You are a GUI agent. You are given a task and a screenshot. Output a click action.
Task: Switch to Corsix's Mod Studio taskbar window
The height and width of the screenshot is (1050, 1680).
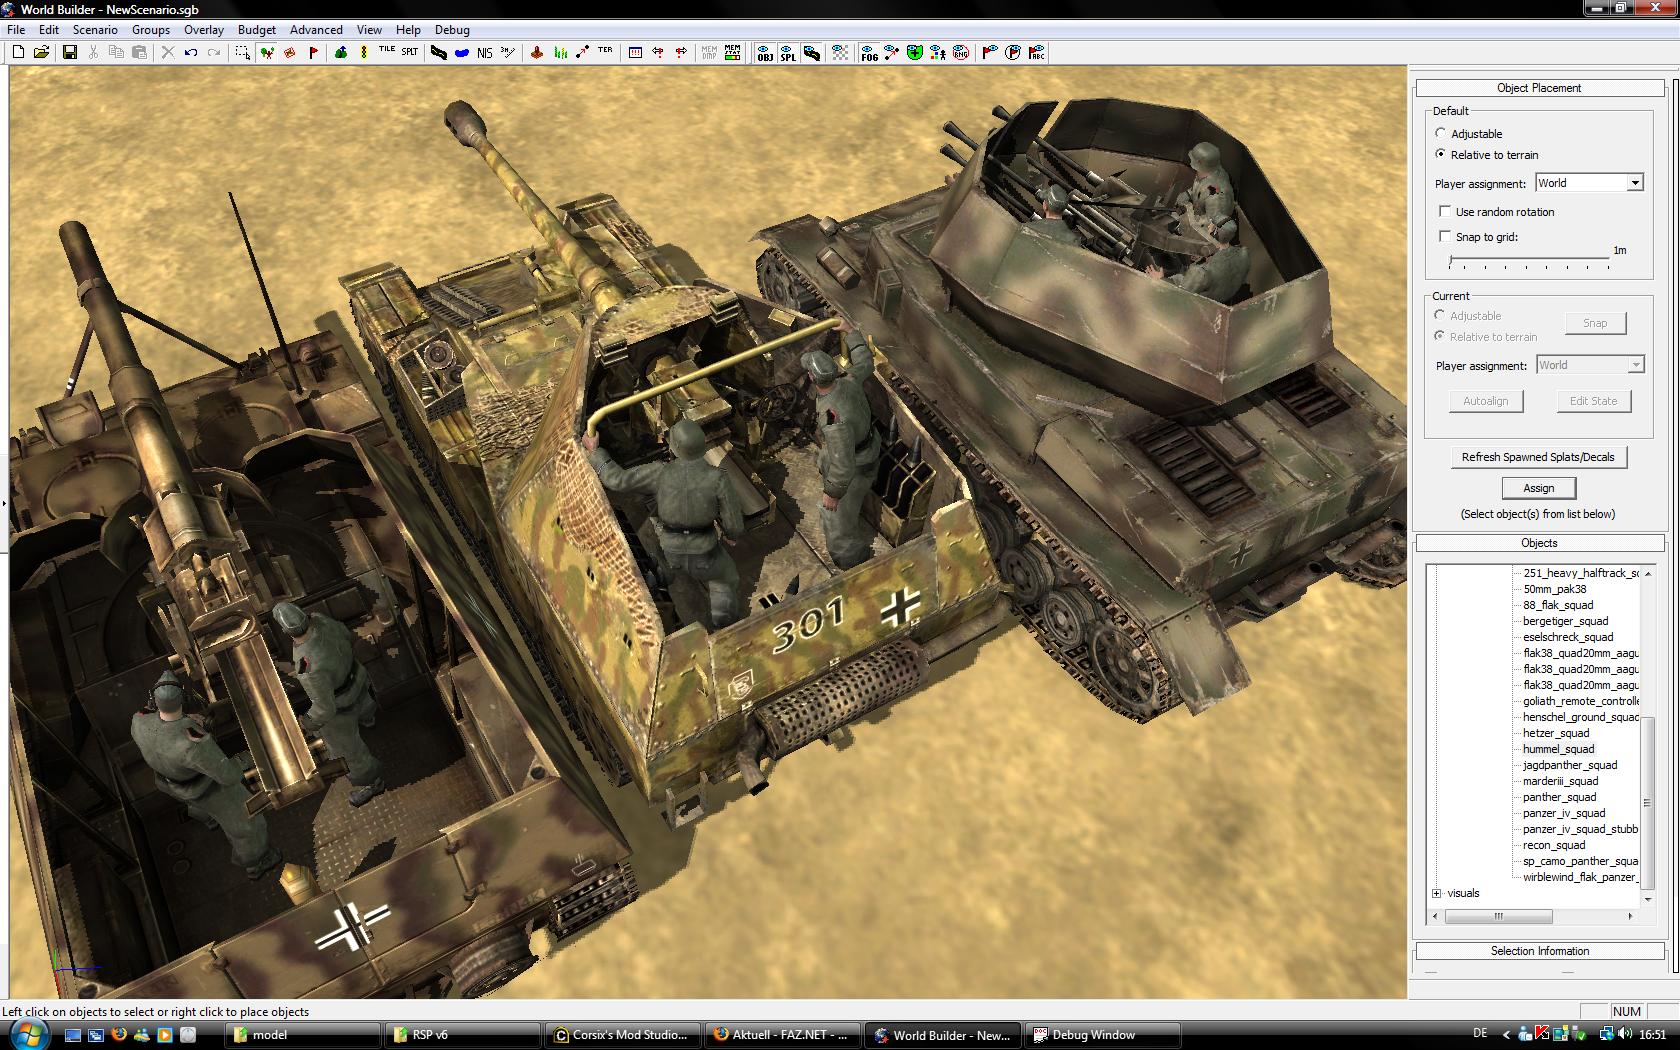[x=621, y=1035]
